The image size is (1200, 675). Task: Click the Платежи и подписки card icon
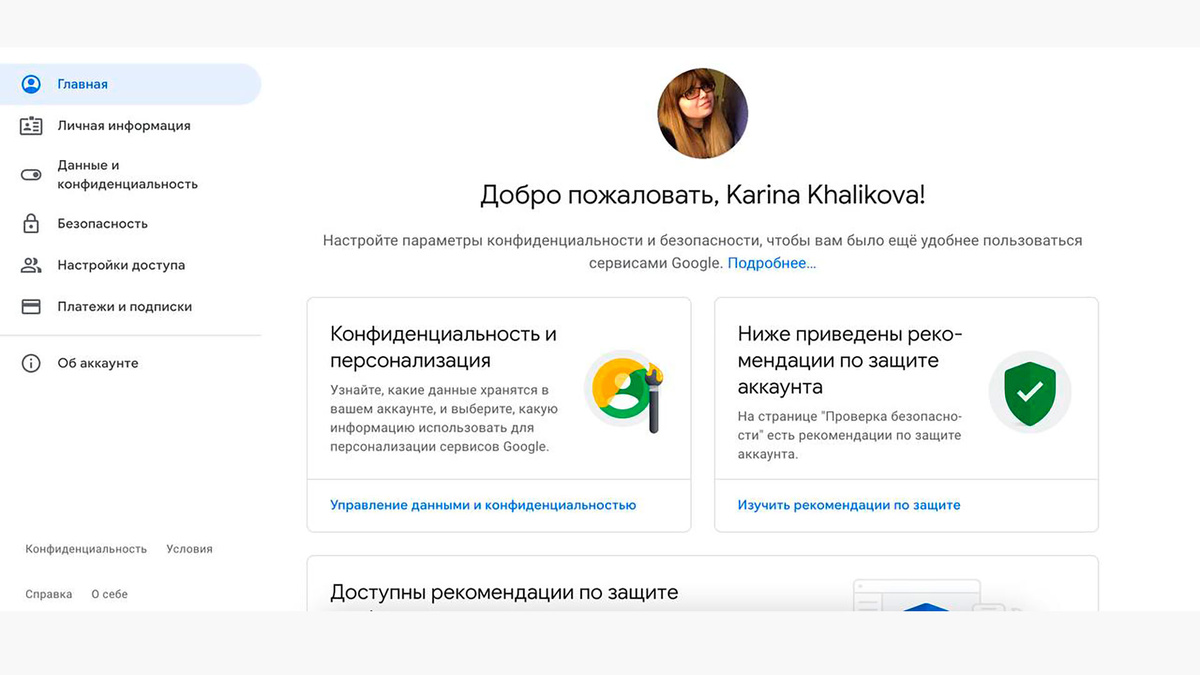point(30,306)
